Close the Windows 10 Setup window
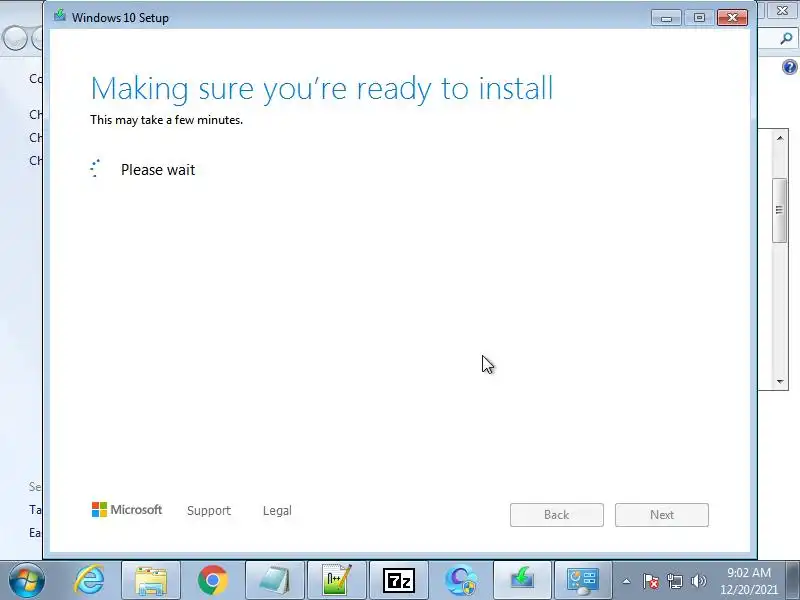The width and height of the screenshot is (800, 600). [732, 17]
